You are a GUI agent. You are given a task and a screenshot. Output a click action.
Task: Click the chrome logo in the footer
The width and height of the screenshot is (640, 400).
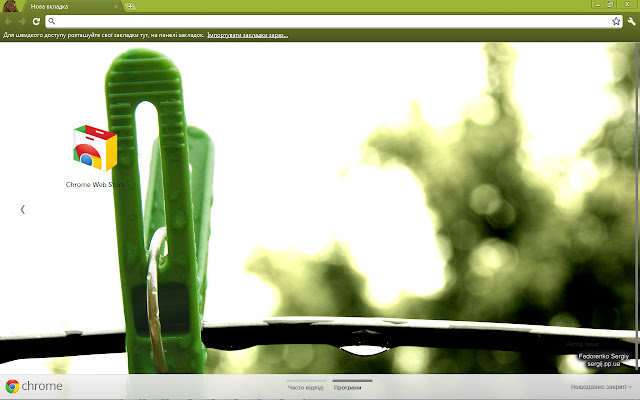click(x=34, y=386)
